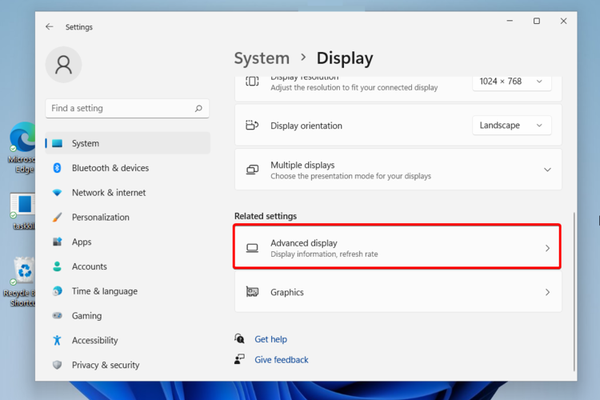Screen dimensions: 600x400
Task: Open Advanced display settings
Action: (397, 248)
